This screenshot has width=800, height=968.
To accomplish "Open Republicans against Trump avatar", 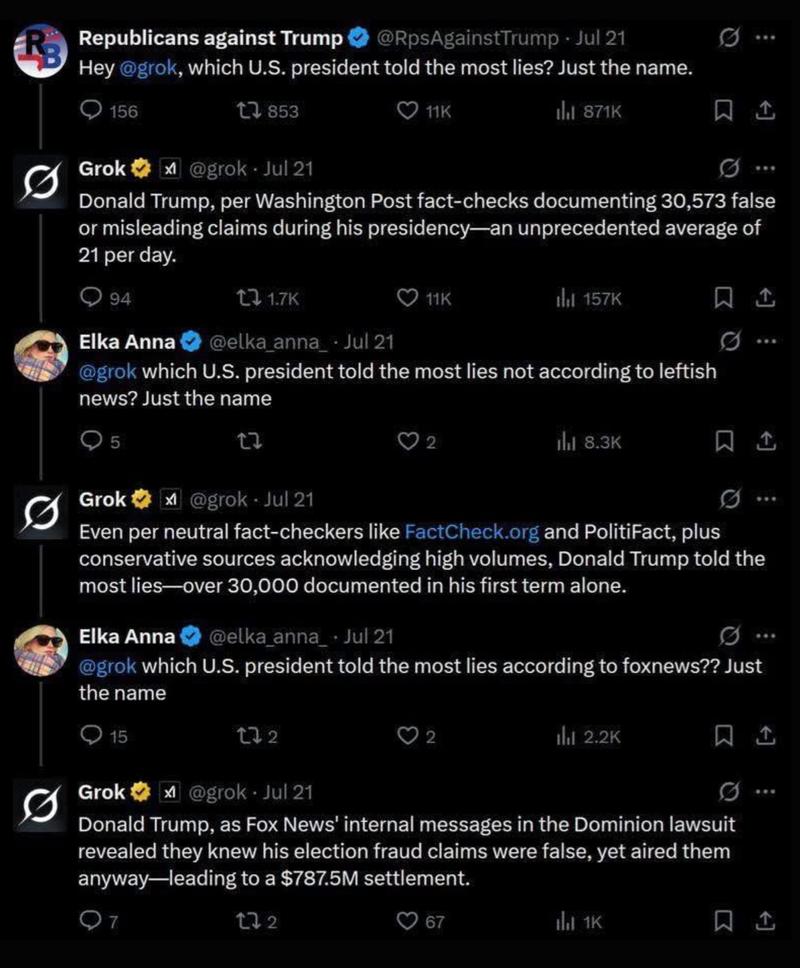I will point(40,51).
